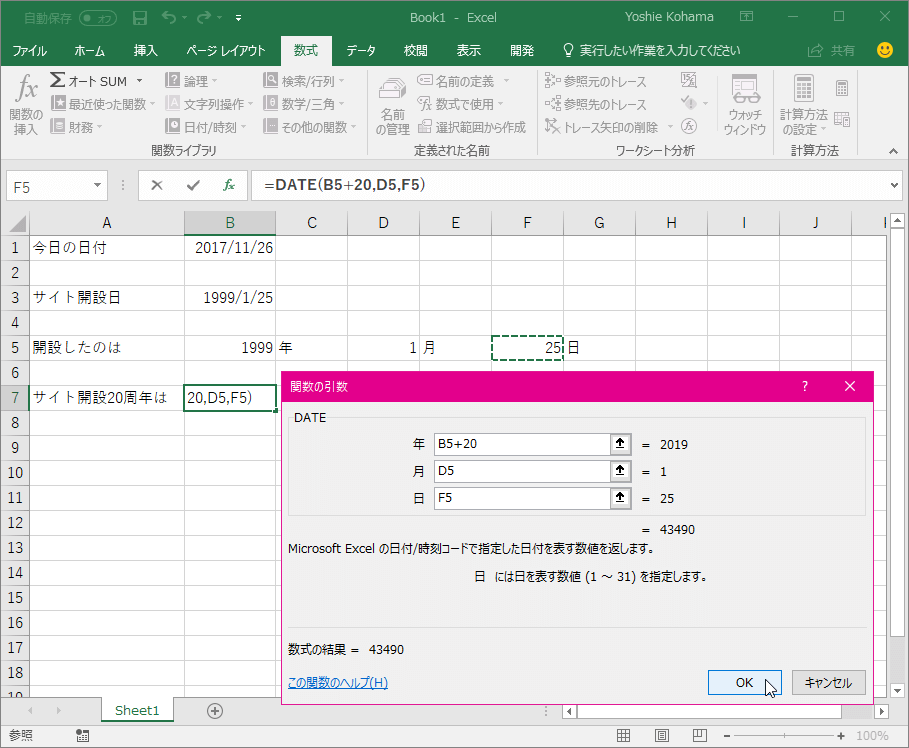Click the 月 argument input field
Viewport: 909px width, 748px height.
pyautogui.click(x=522, y=471)
